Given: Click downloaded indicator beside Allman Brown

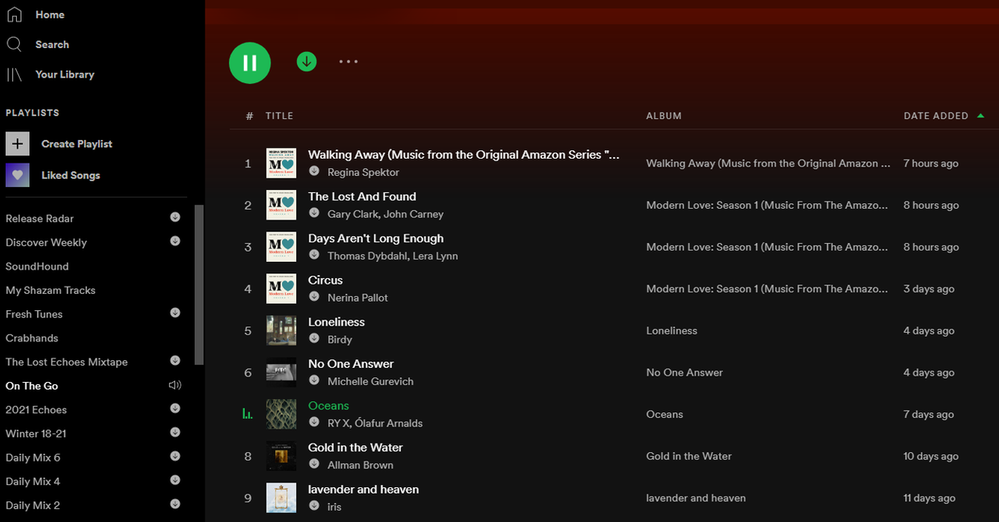Looking at the screenshot, I should 314,464.
